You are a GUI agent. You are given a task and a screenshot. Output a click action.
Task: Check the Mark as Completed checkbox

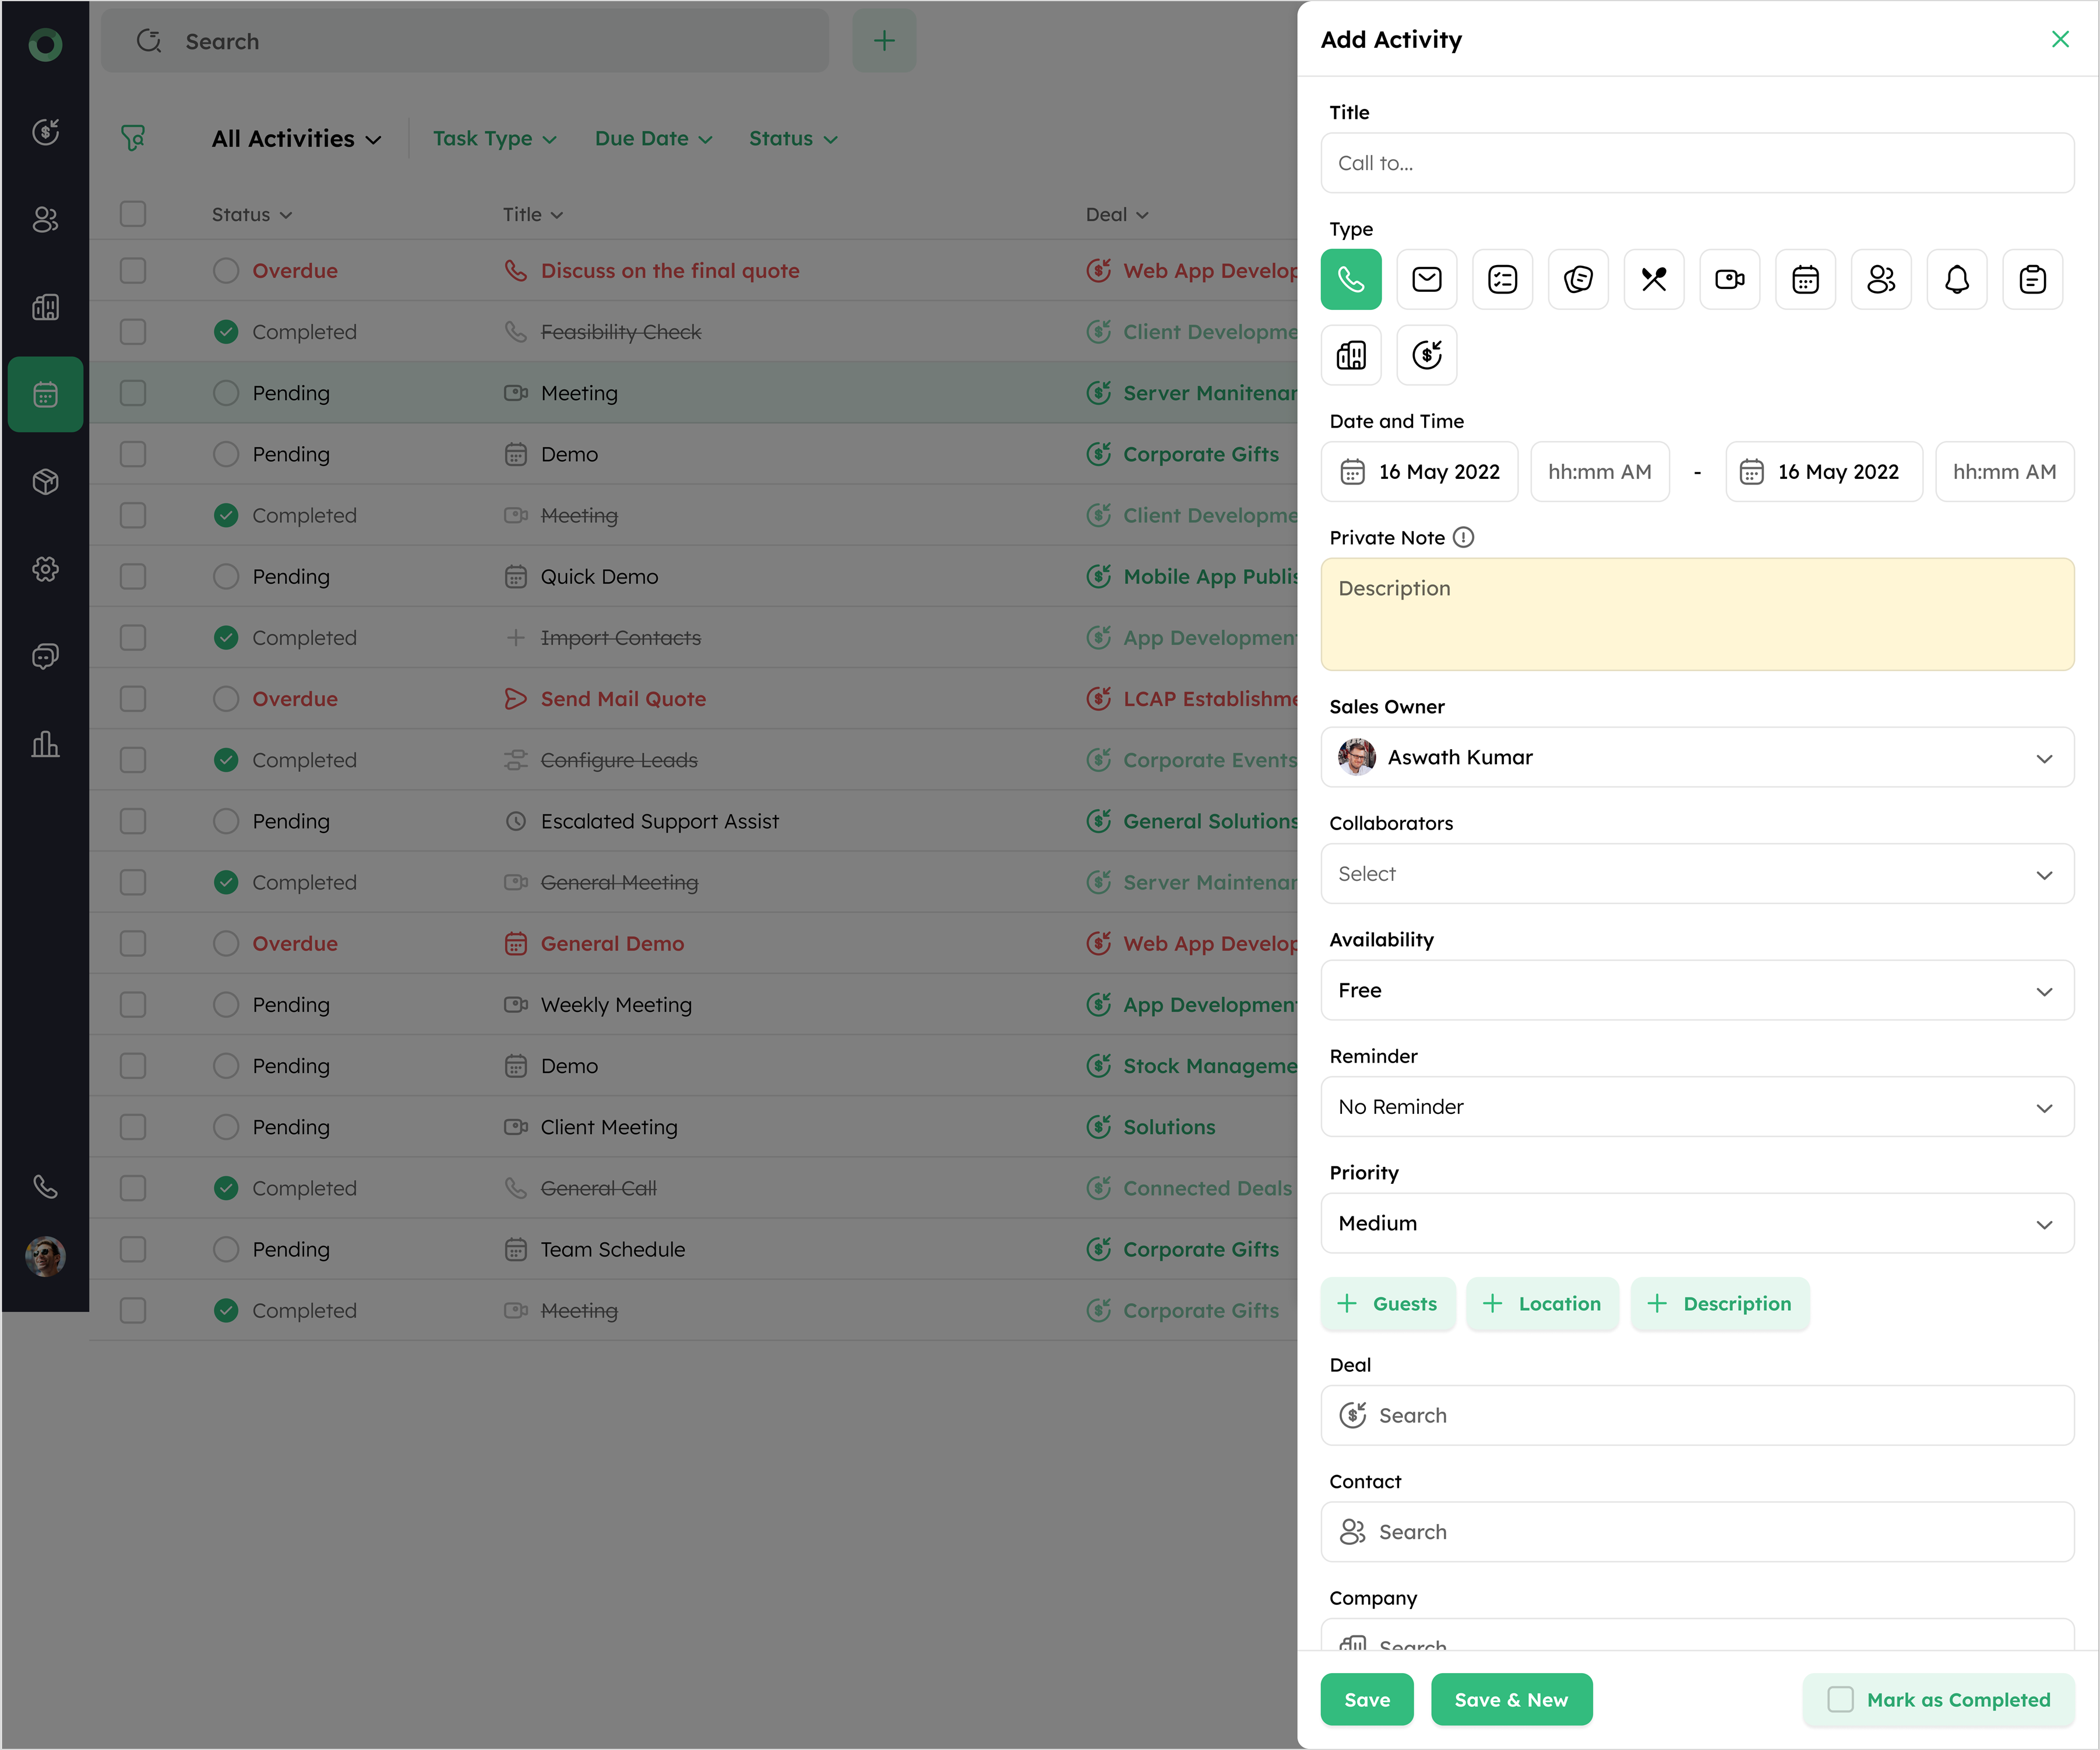tap(1840, 1699)
